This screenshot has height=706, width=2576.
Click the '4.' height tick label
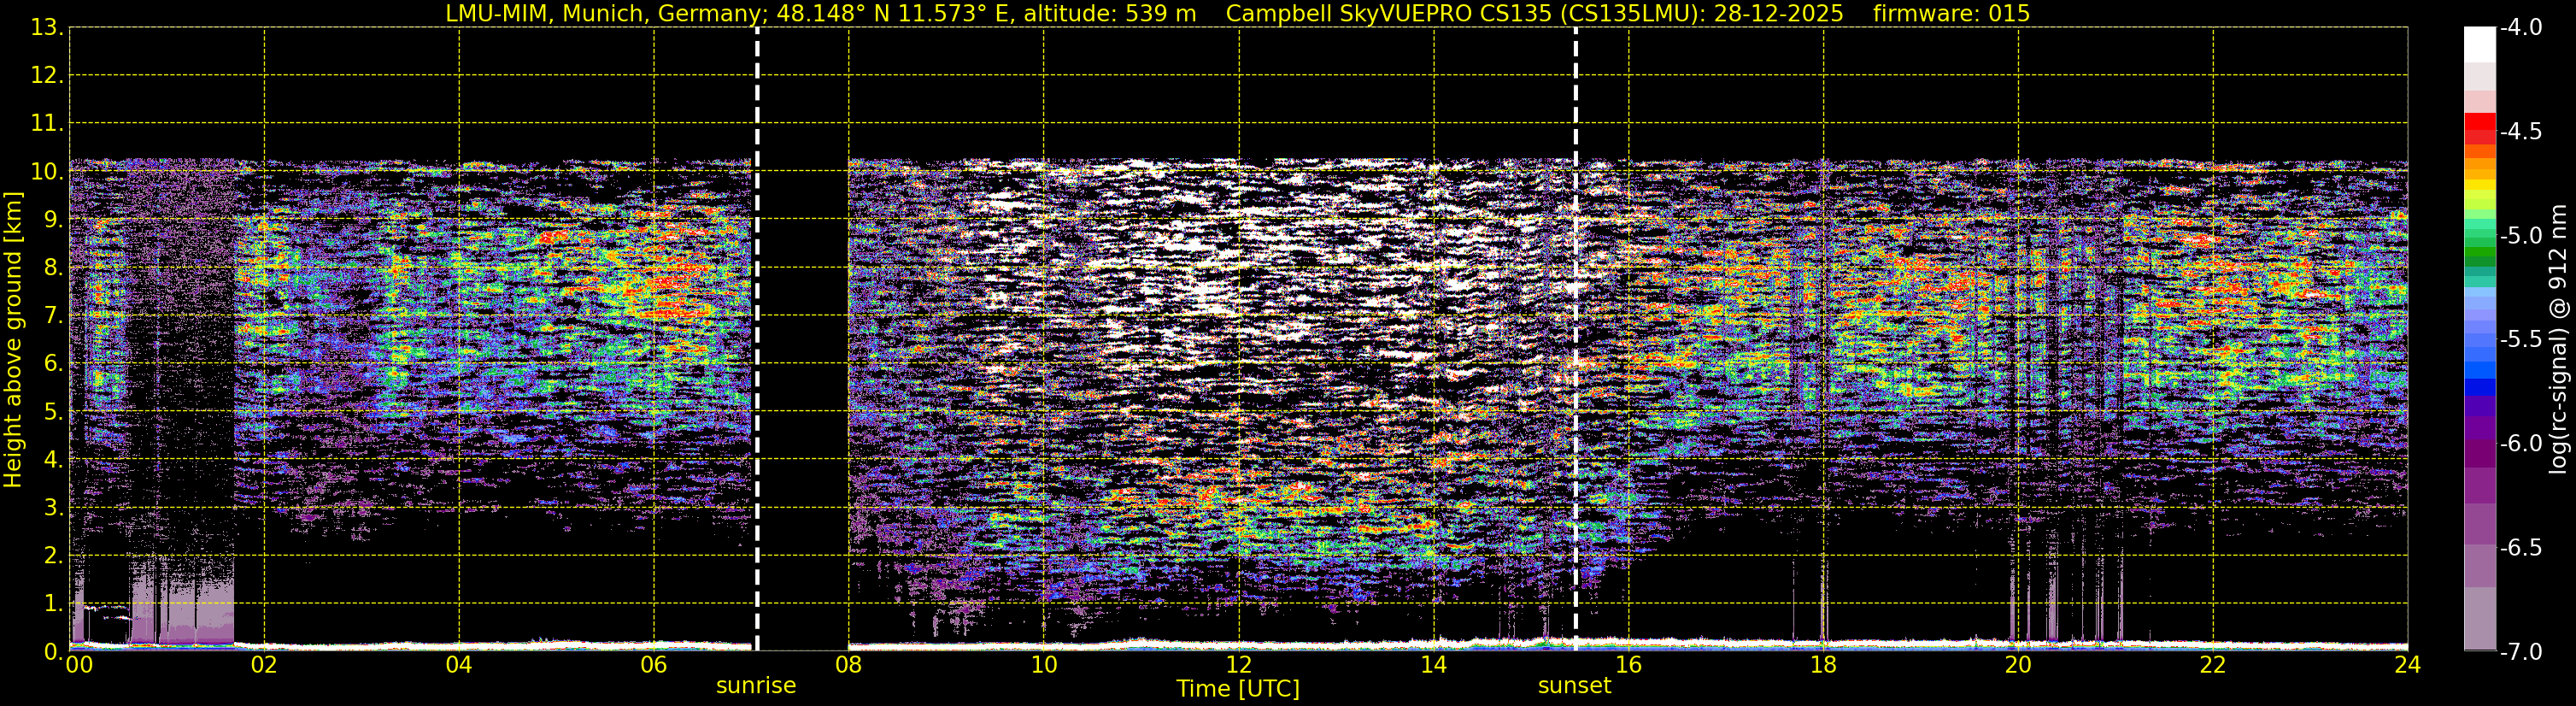pos(54,460)
